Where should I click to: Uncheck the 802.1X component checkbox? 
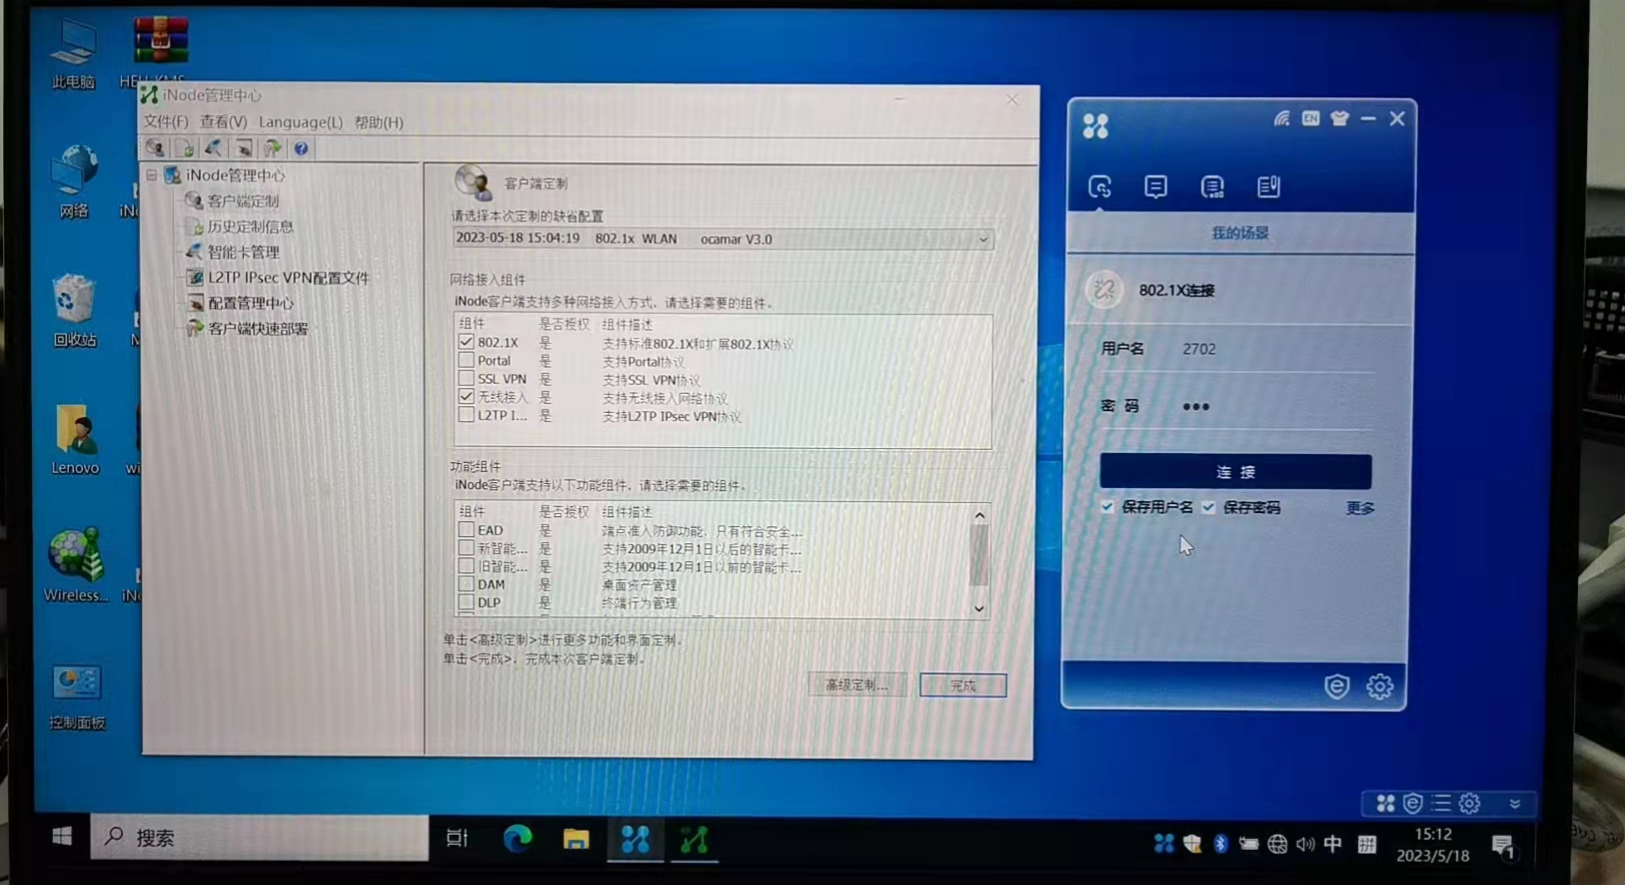(x=466, y=342)
